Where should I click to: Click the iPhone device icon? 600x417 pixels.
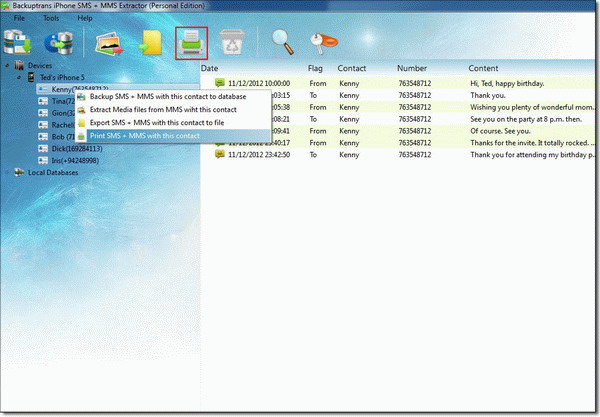pyautogui.click(x=31, y=77)
